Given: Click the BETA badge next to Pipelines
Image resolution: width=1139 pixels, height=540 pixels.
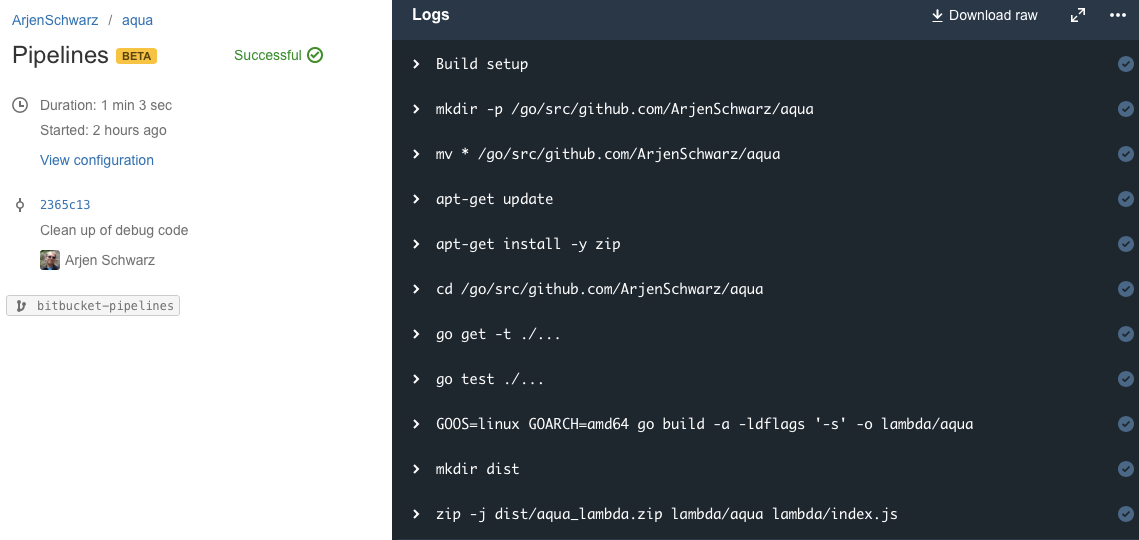Looking at the screenshot, I should (137, 56).
